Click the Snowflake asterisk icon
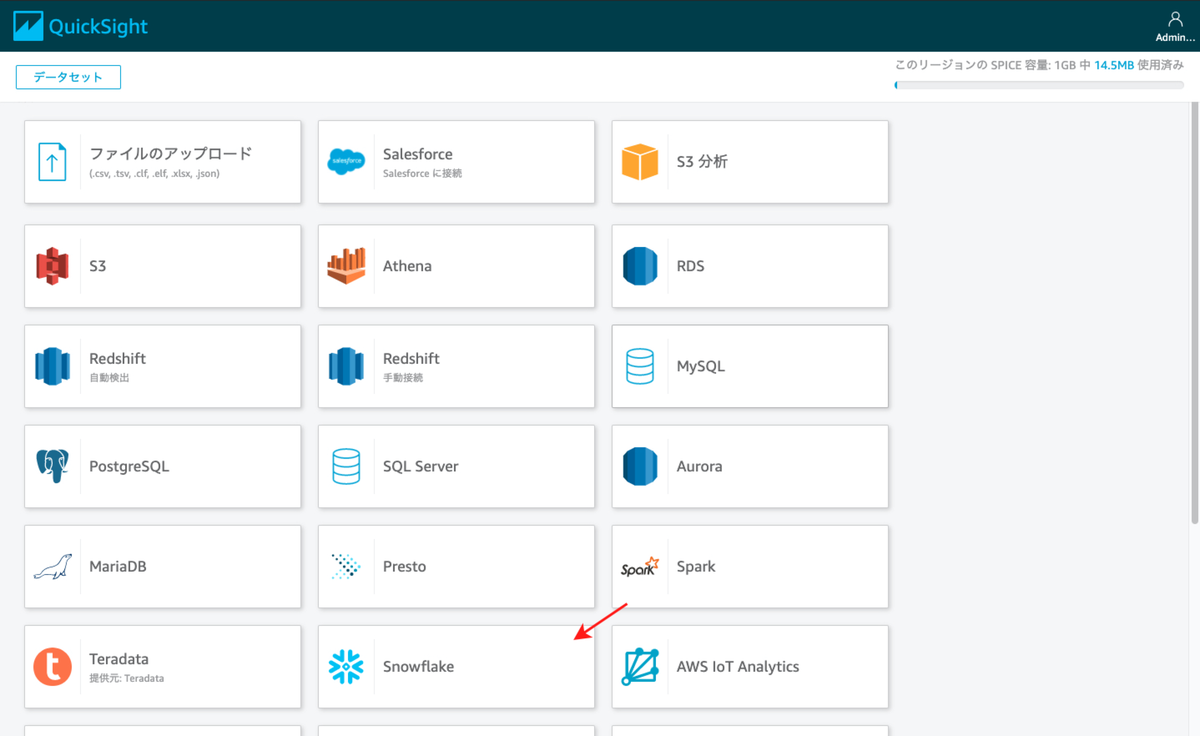1200x736 pixels. (346, 666)
